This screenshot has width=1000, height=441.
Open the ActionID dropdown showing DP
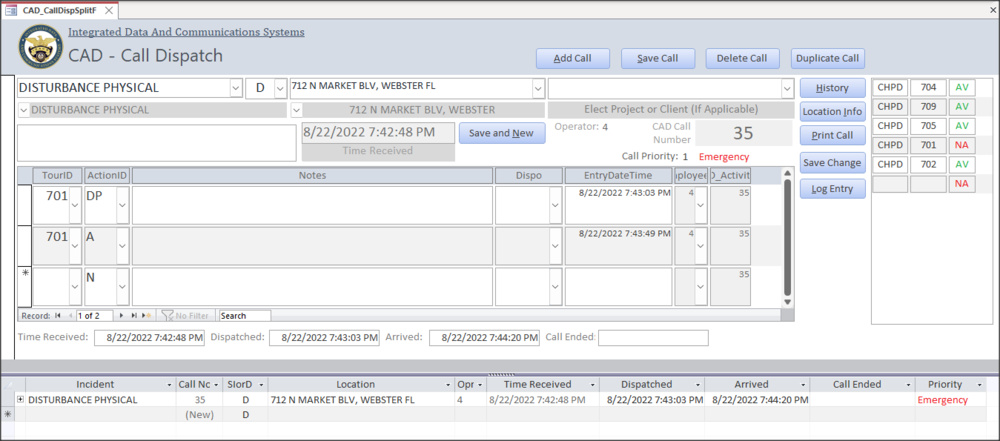tap(122, 206)
